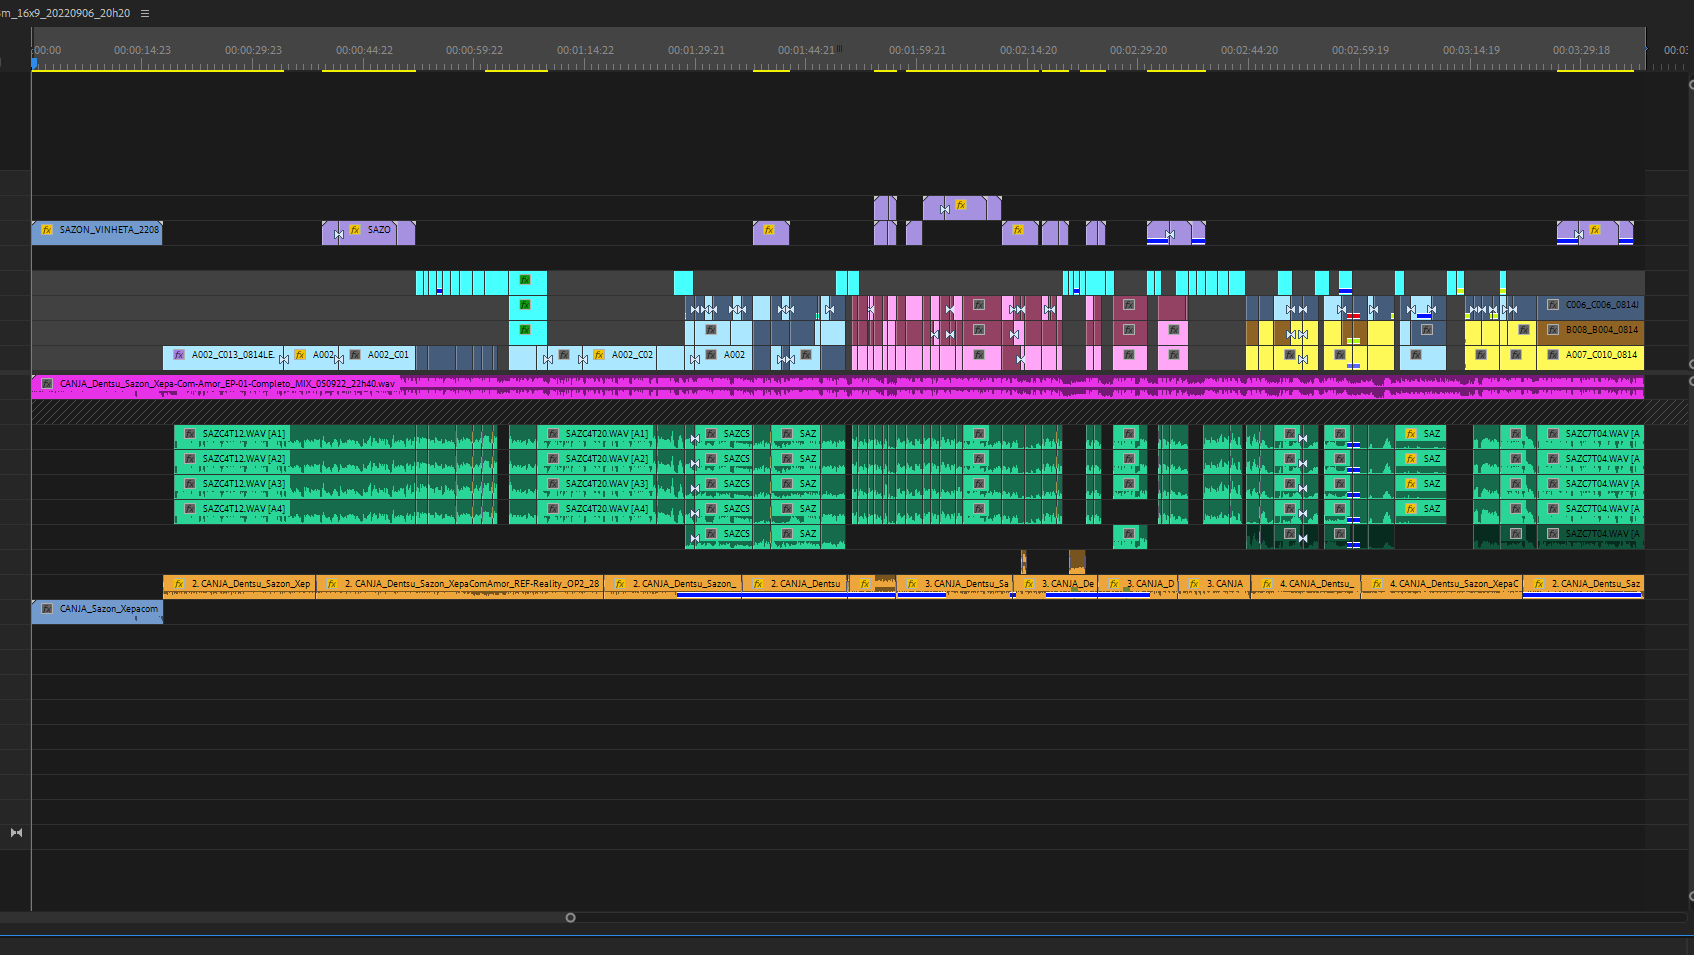
Task: Click the 00:00:59:22 mark on the ruler
Action: click(474, 50)
